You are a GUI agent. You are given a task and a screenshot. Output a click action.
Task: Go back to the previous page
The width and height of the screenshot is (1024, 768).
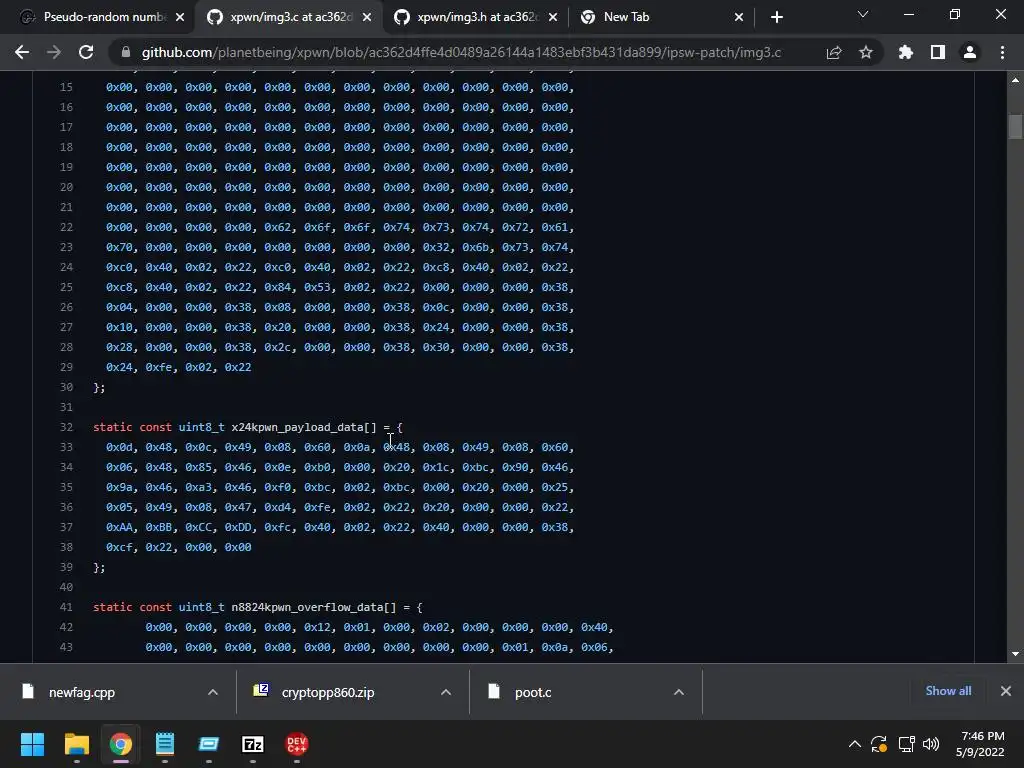click(22, 52)
